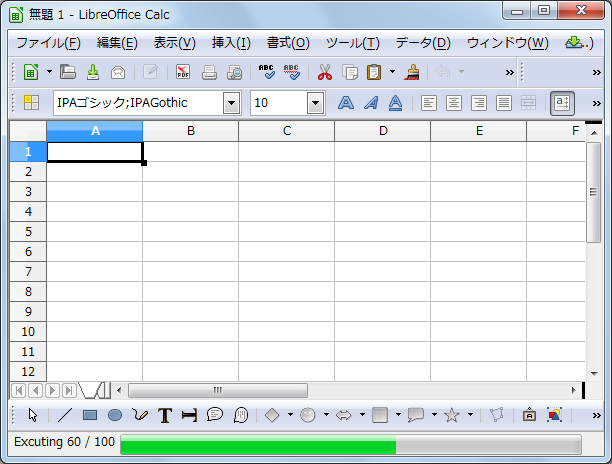Click the font size field showing 10
This screenshot has height=464, width=612.
pyautogui.click(x=279, y=103)
